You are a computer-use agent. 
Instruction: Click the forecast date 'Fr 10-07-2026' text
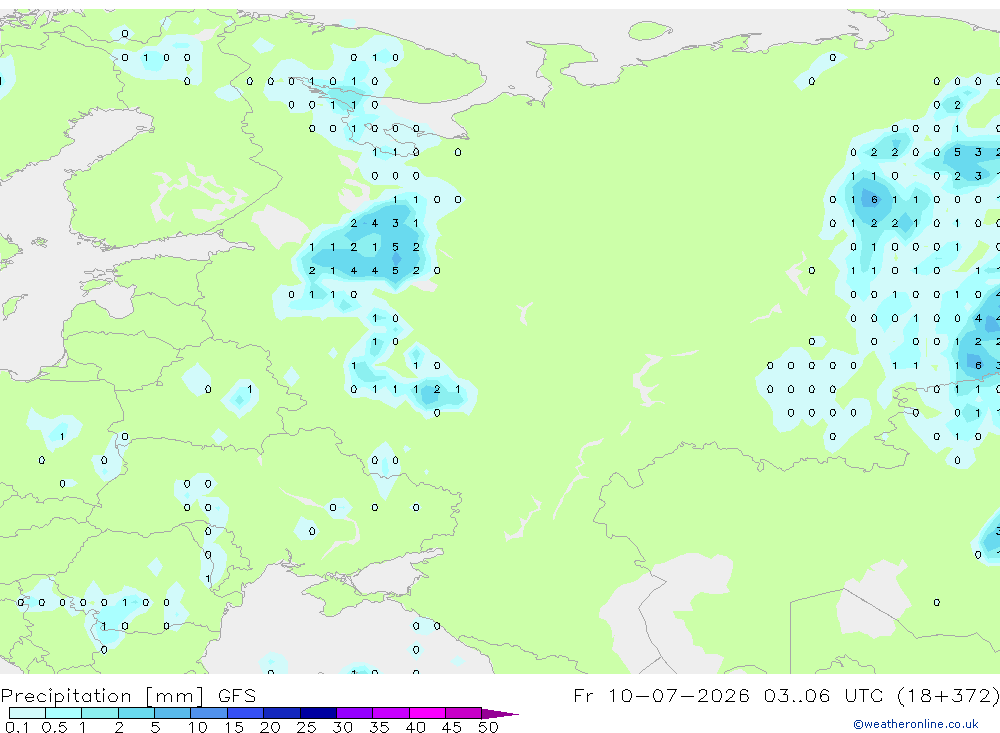pyautogui.click(x=661, y=695)
